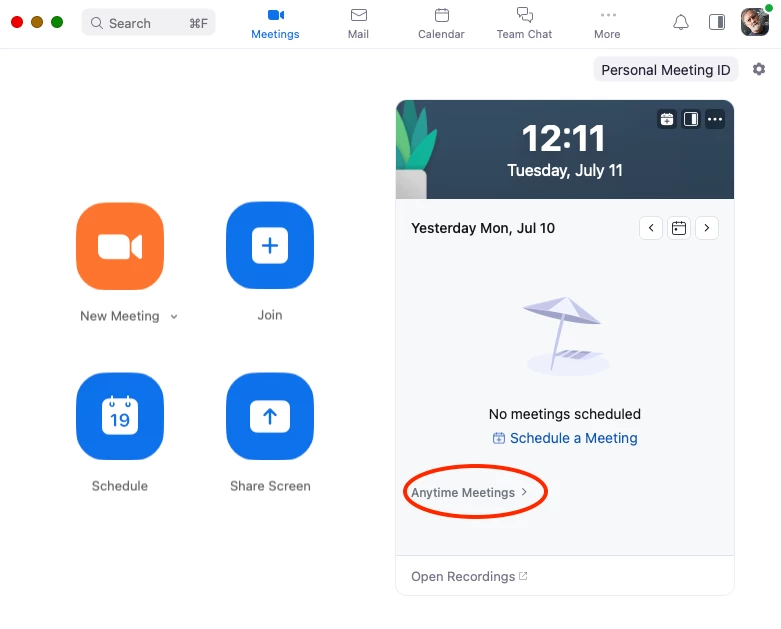Open the Mail tab
The image size is (781, 629).
[x=359, y=24]
